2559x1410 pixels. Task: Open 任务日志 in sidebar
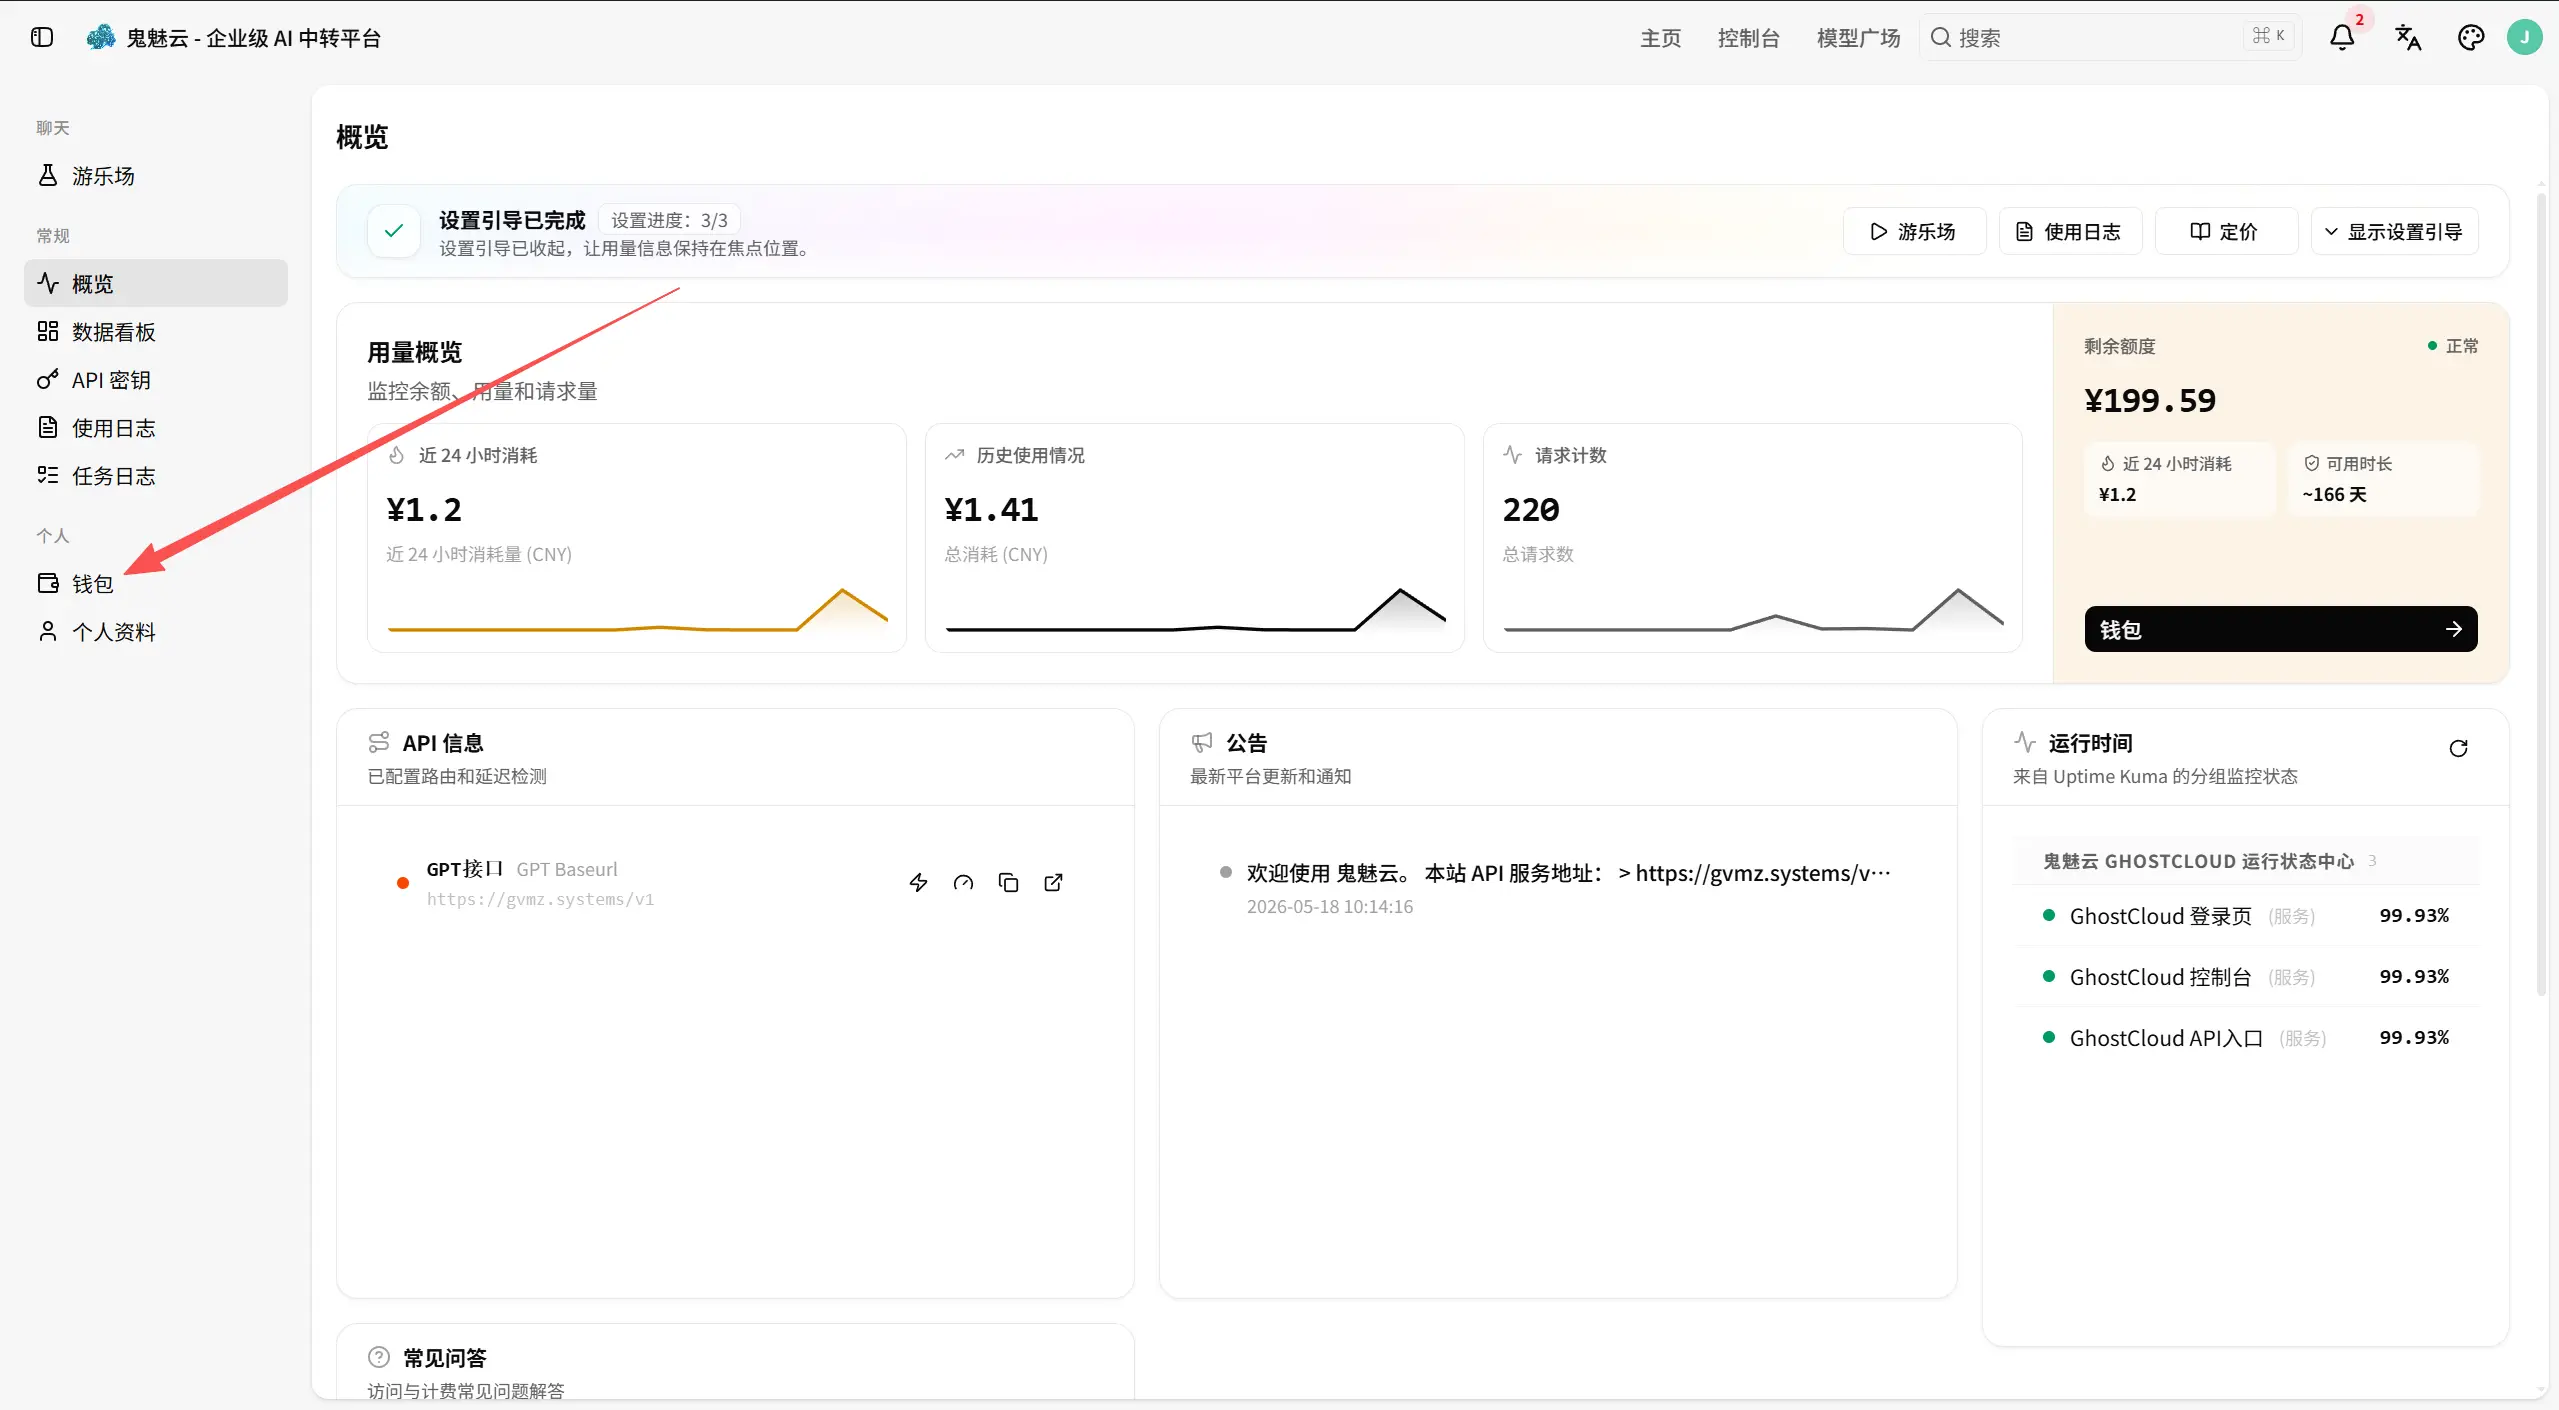(156, 476)
